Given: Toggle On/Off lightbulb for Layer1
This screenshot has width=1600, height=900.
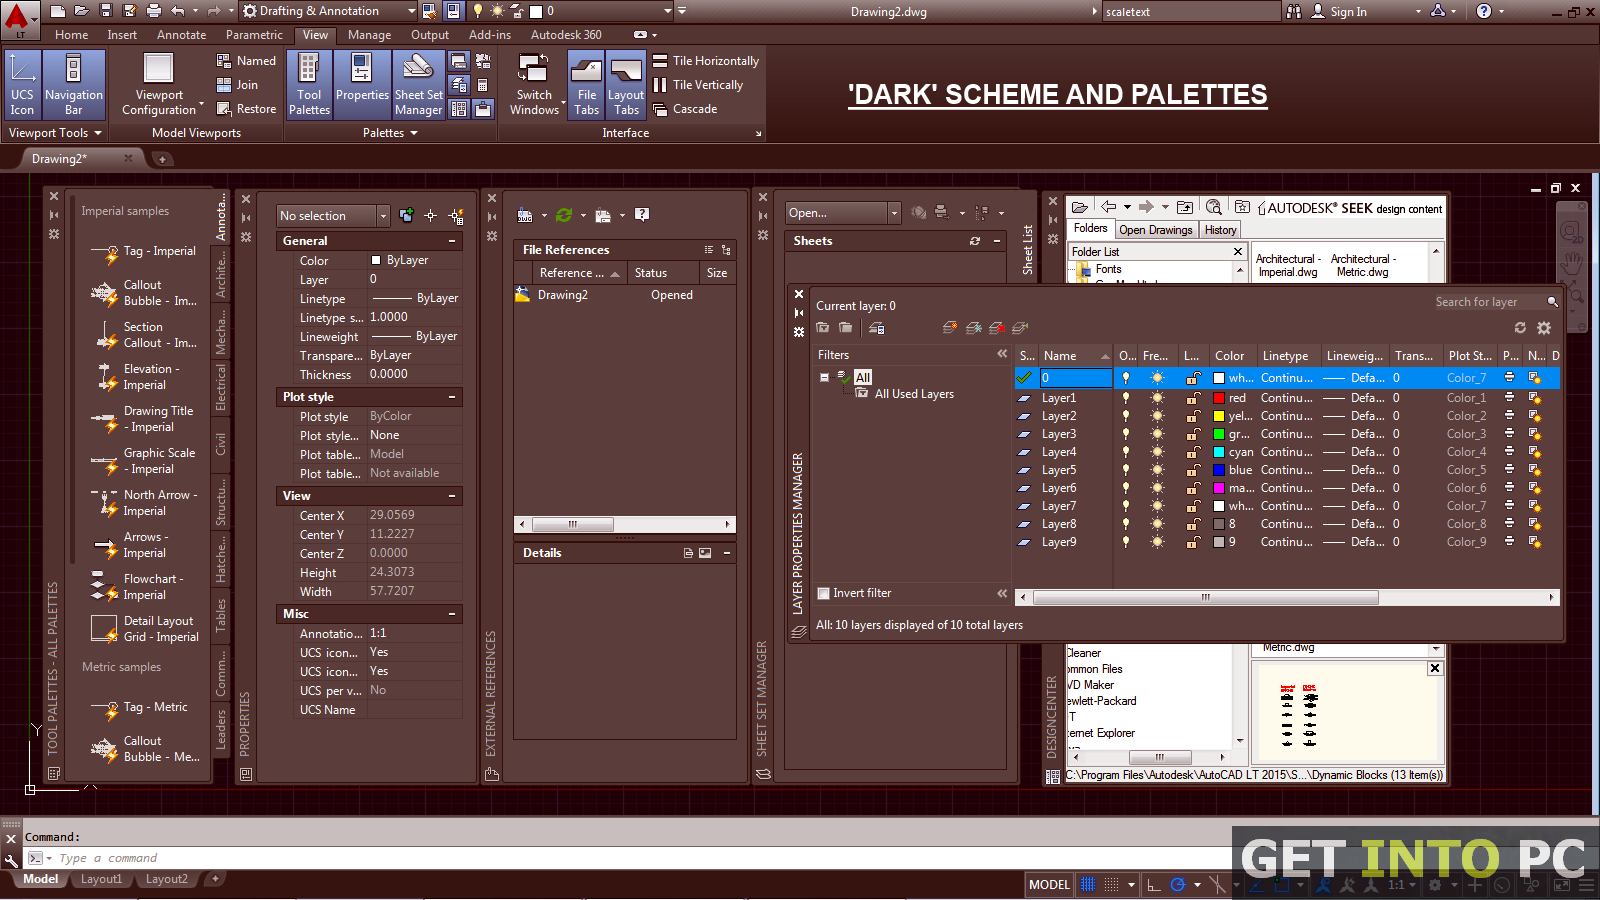Looking at the screenshot, I should 1126,398.
